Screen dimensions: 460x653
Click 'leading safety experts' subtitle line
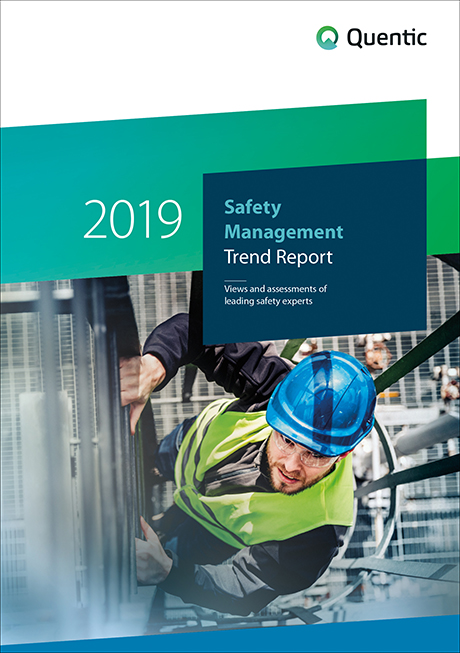point(268,301)
